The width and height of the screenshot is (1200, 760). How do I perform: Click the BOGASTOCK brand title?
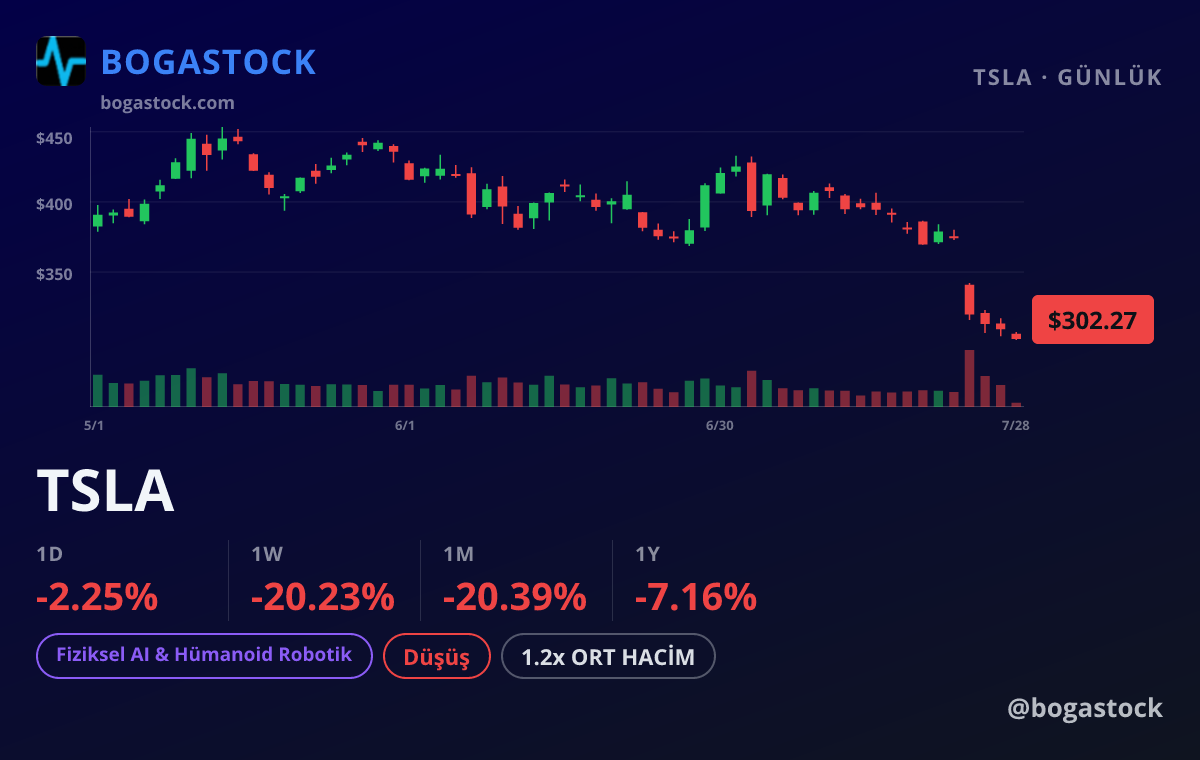click(209, 62)
